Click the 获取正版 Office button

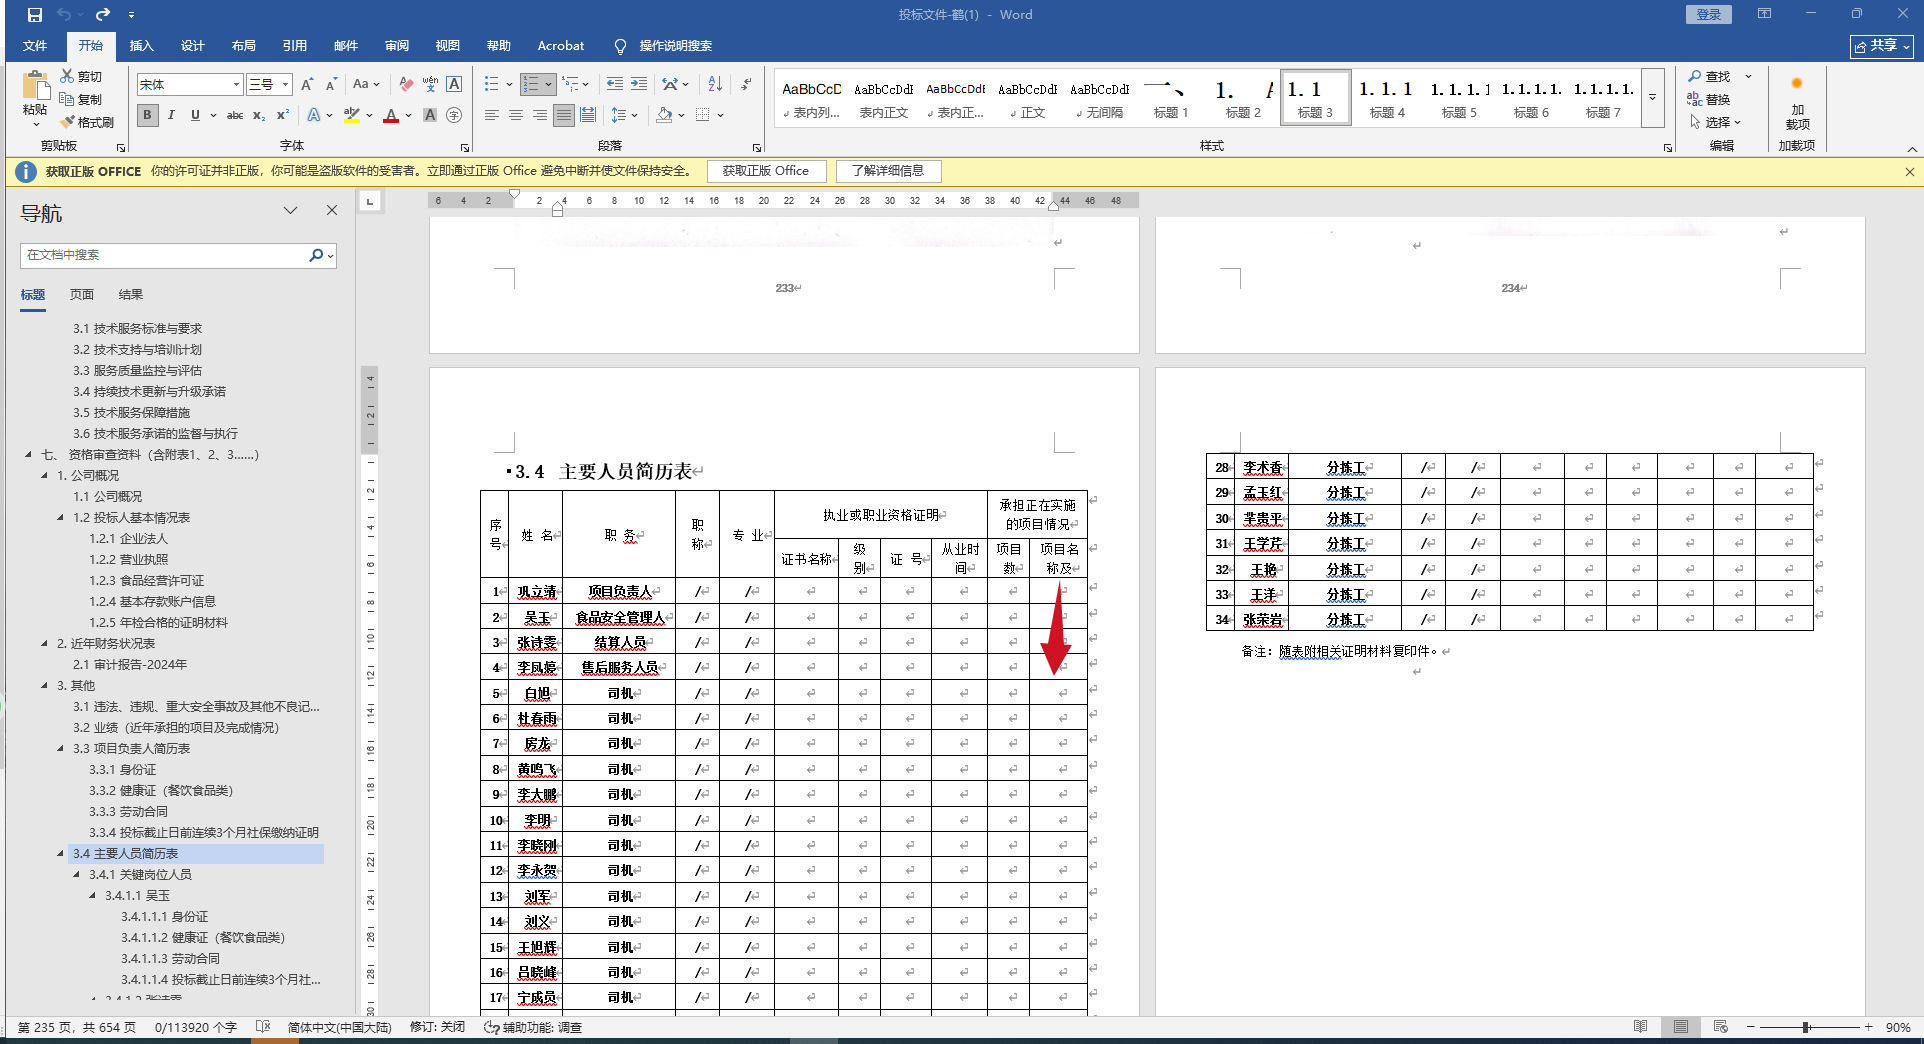tap(766, 171)
